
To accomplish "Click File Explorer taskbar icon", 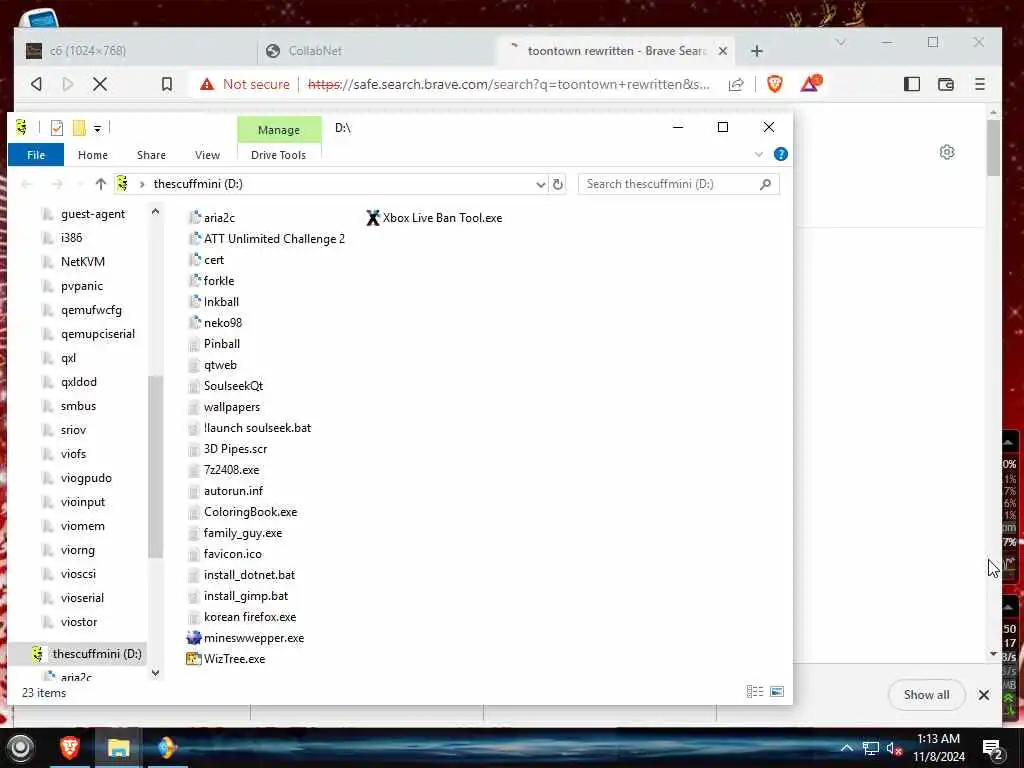I will (118, 748).
